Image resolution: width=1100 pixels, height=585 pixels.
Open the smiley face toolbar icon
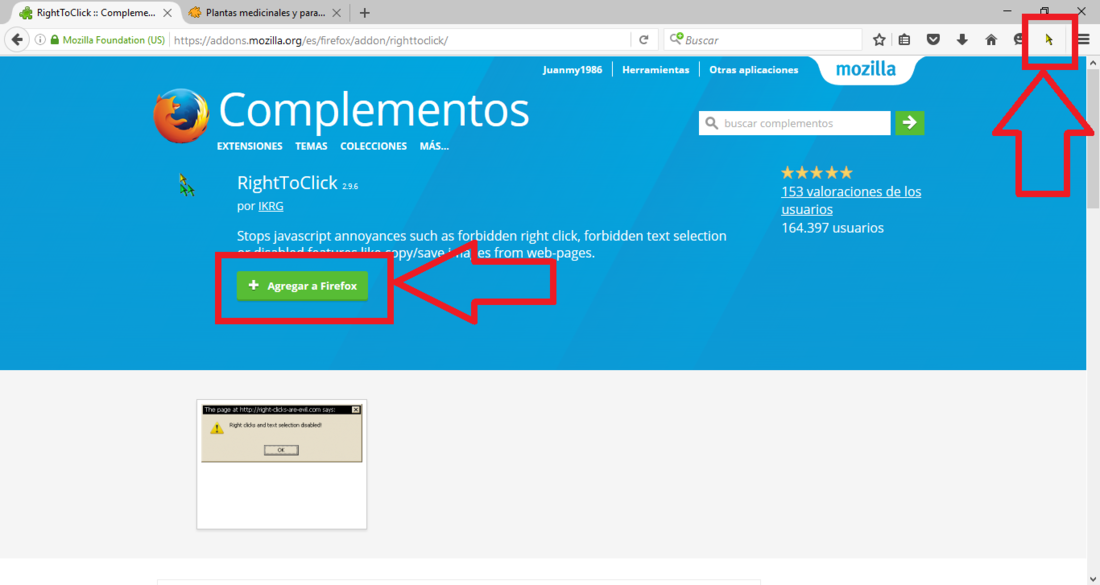pos(1019,40)
